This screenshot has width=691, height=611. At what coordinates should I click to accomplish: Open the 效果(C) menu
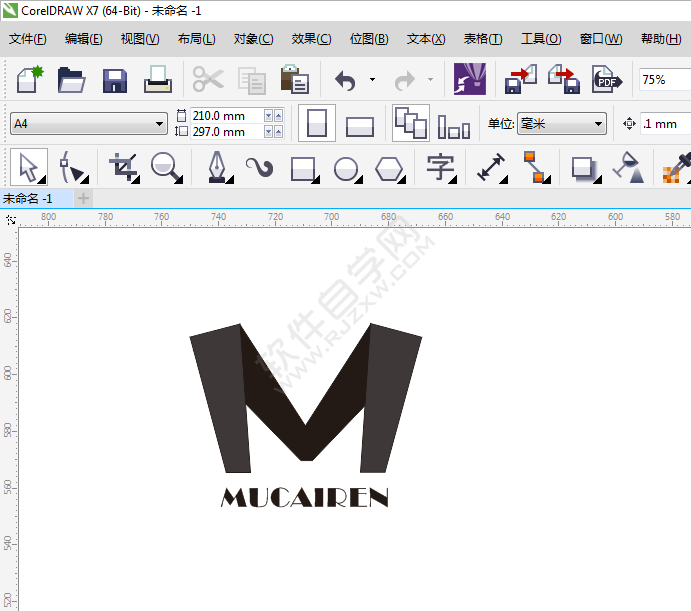(x=311, y=39)
